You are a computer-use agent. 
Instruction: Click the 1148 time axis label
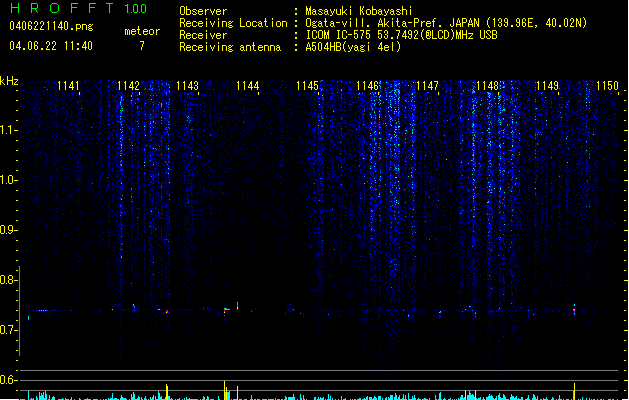click(x=487, y=86)
